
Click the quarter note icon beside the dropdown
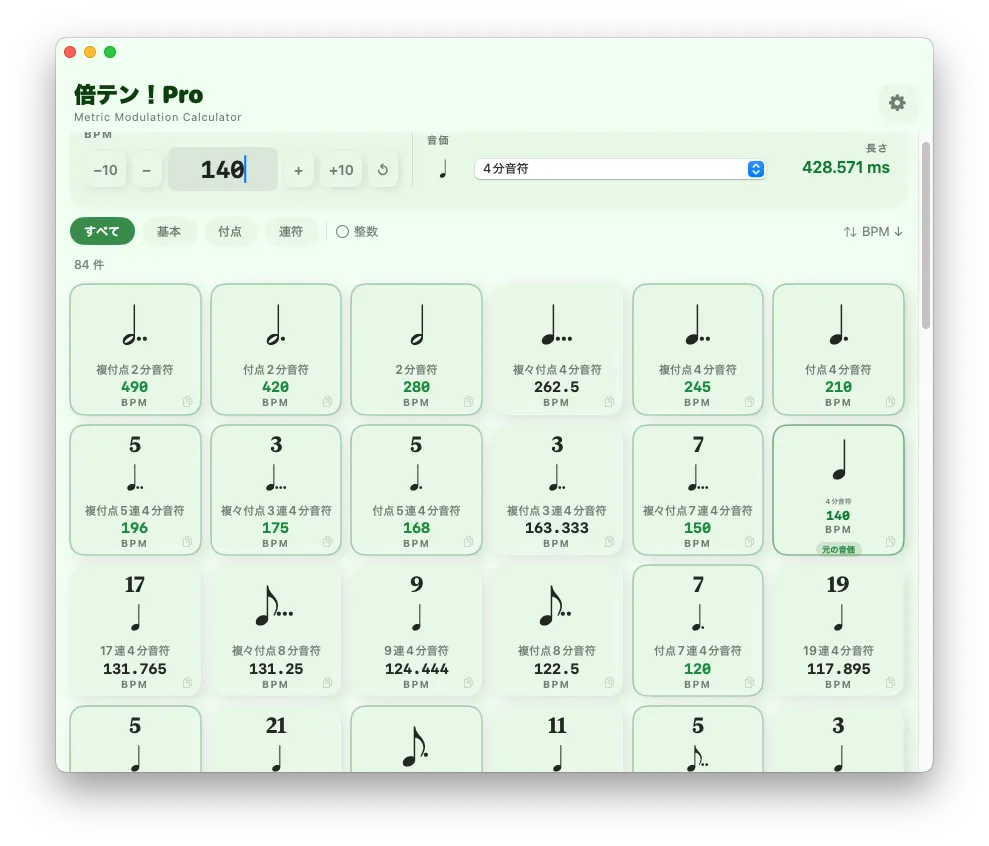(443, 169)
